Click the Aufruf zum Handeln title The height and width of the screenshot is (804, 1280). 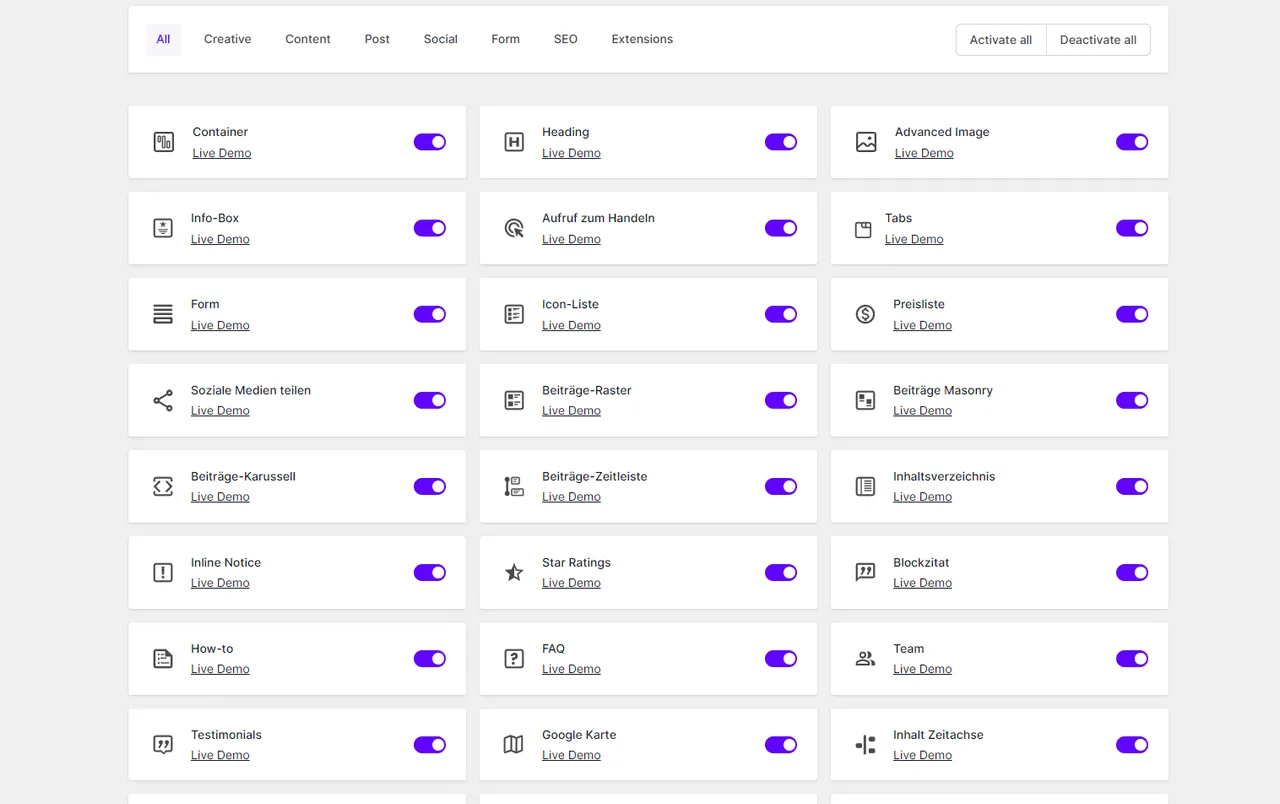(598, 218)
